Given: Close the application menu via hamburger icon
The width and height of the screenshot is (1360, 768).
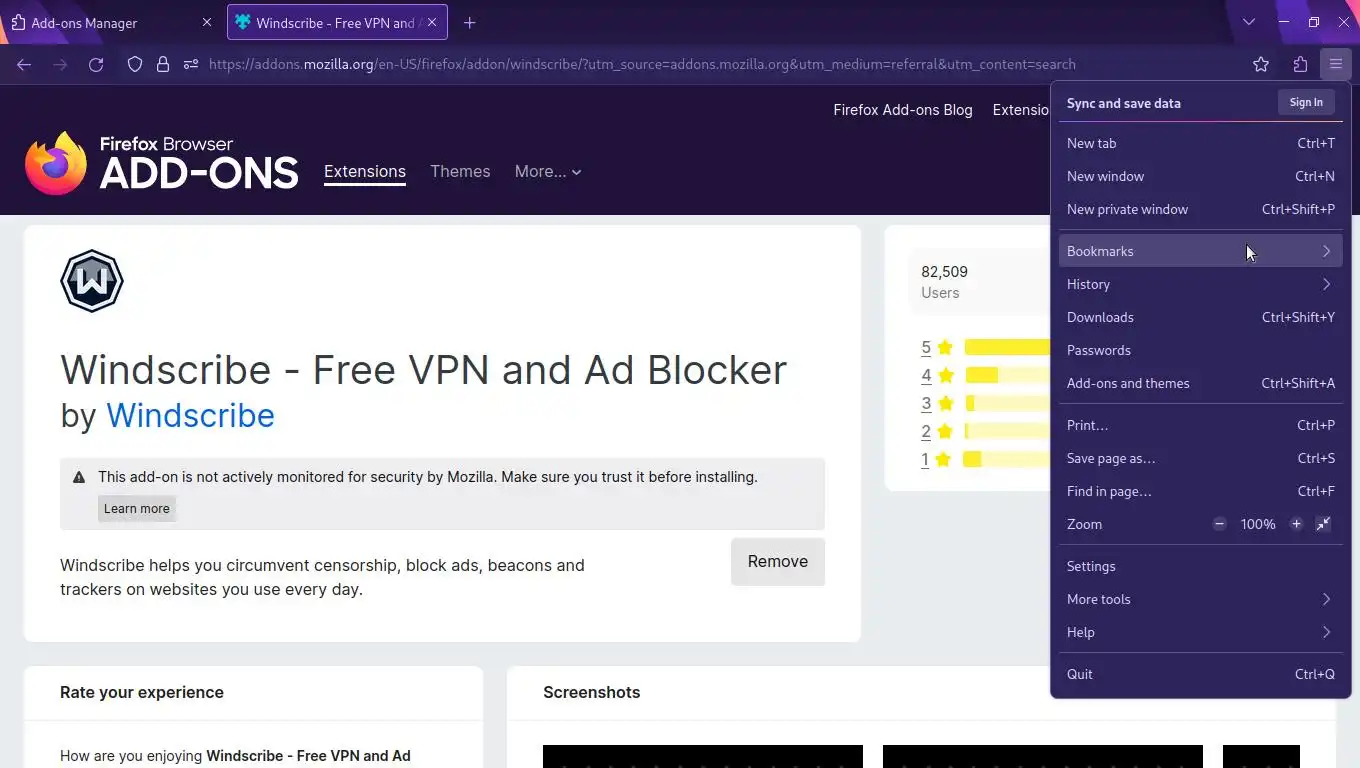Looking at the screenshot, I should coord(1336,64).
